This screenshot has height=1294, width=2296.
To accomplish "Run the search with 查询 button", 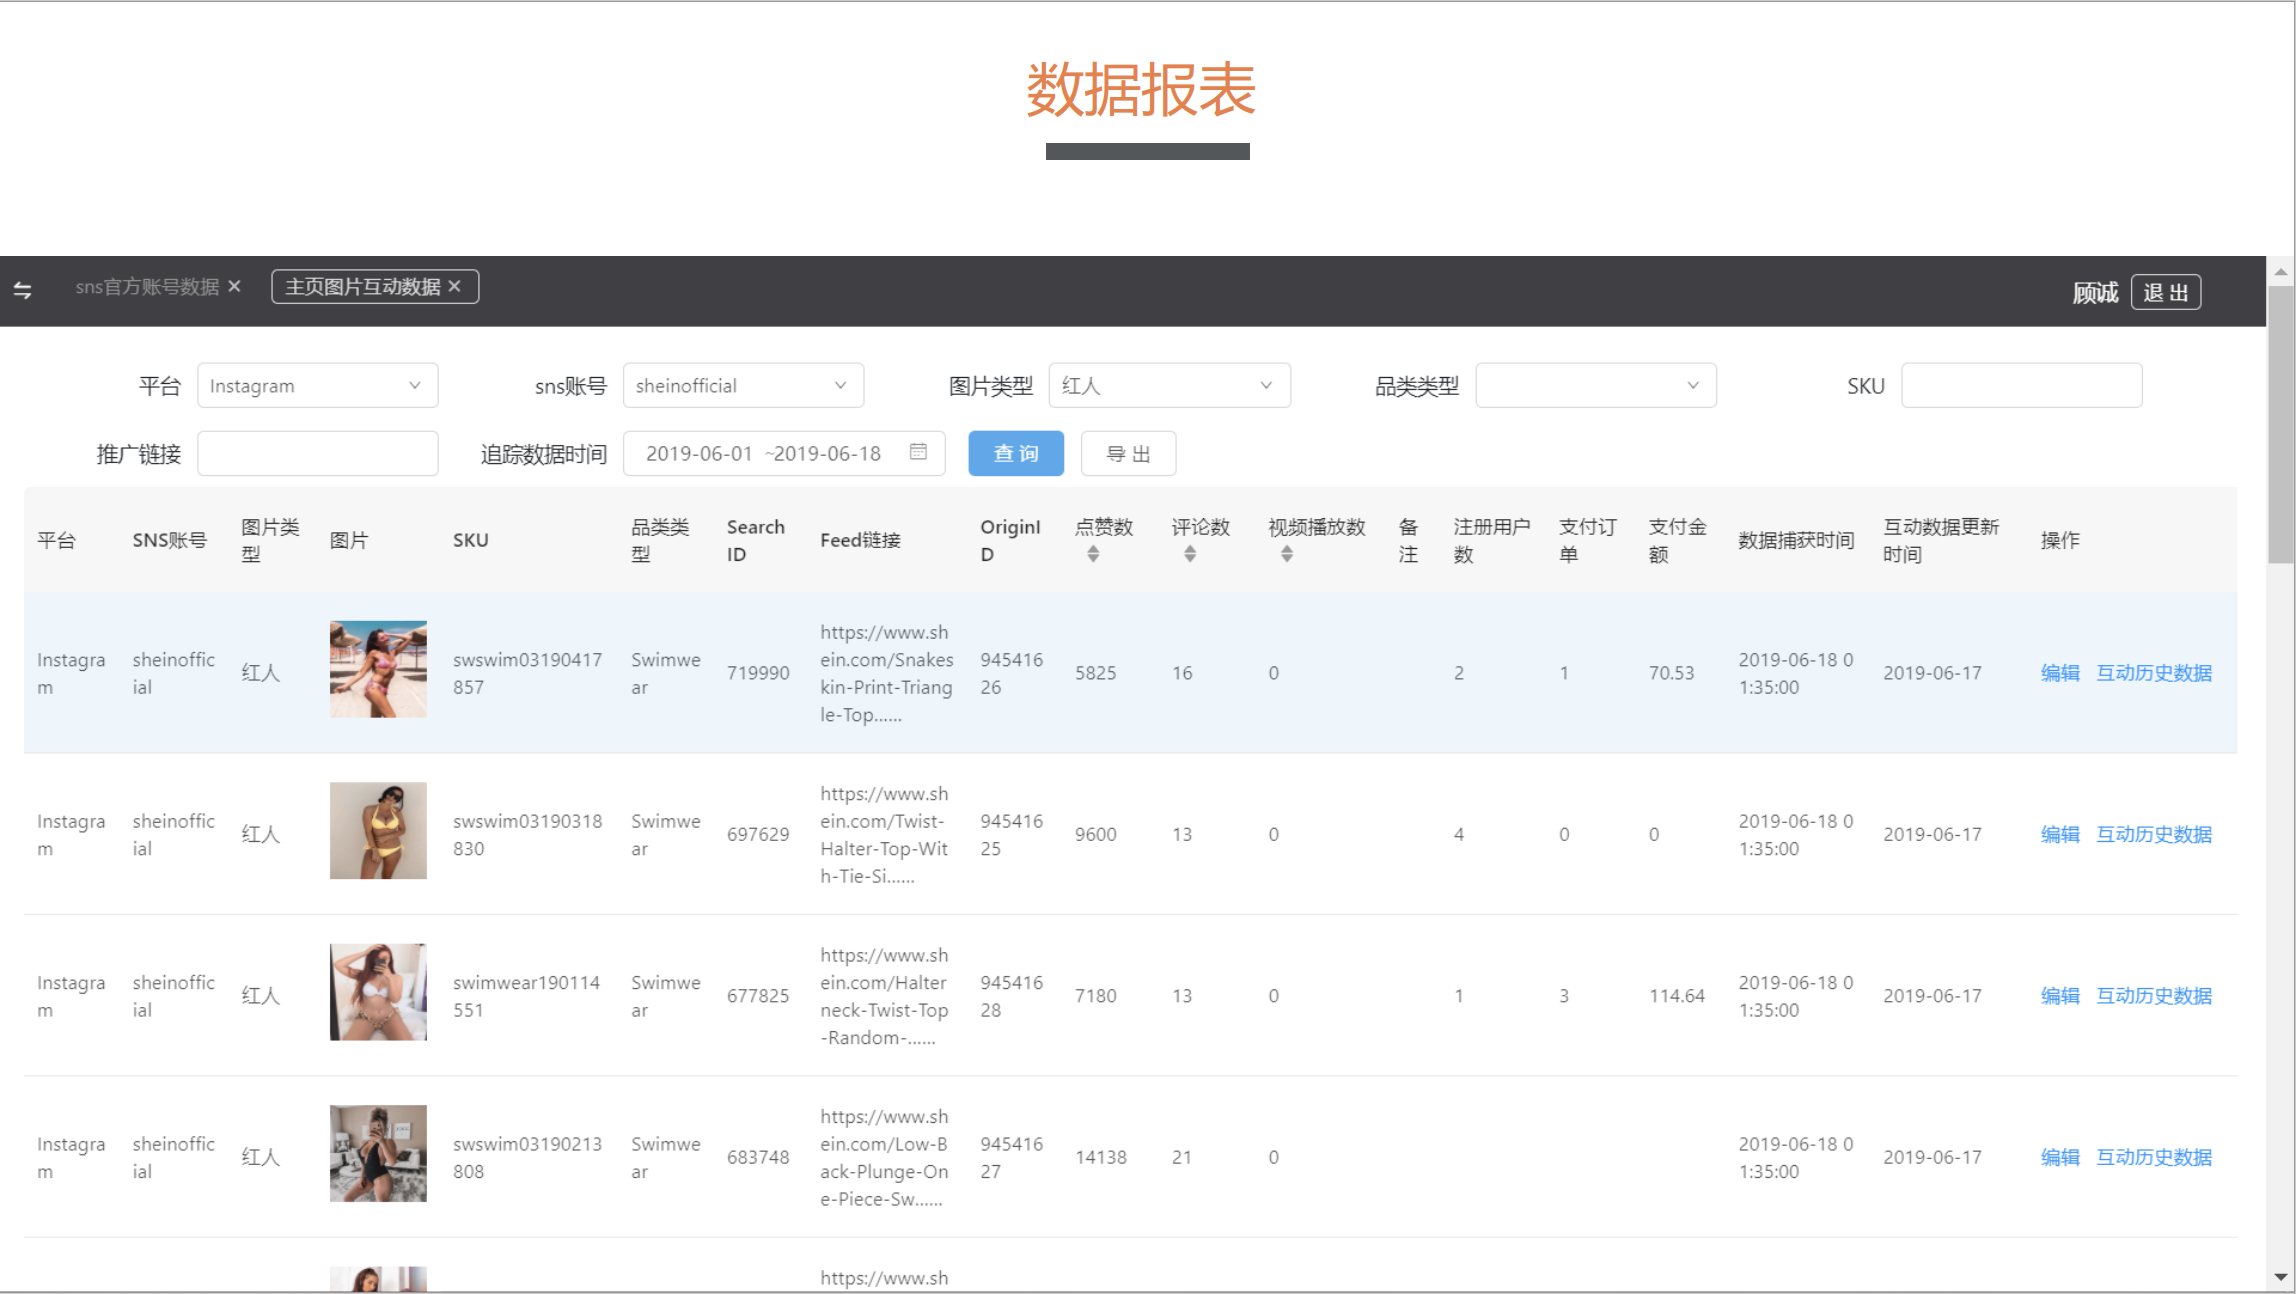I will 1016,454.
